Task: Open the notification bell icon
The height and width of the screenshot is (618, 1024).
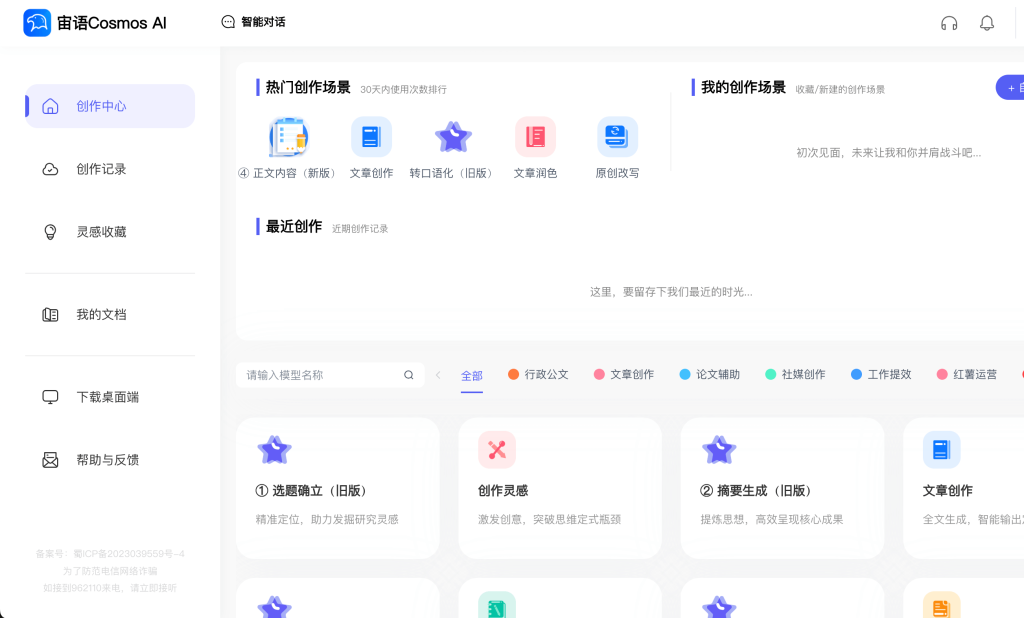Action: coord(987,24)
